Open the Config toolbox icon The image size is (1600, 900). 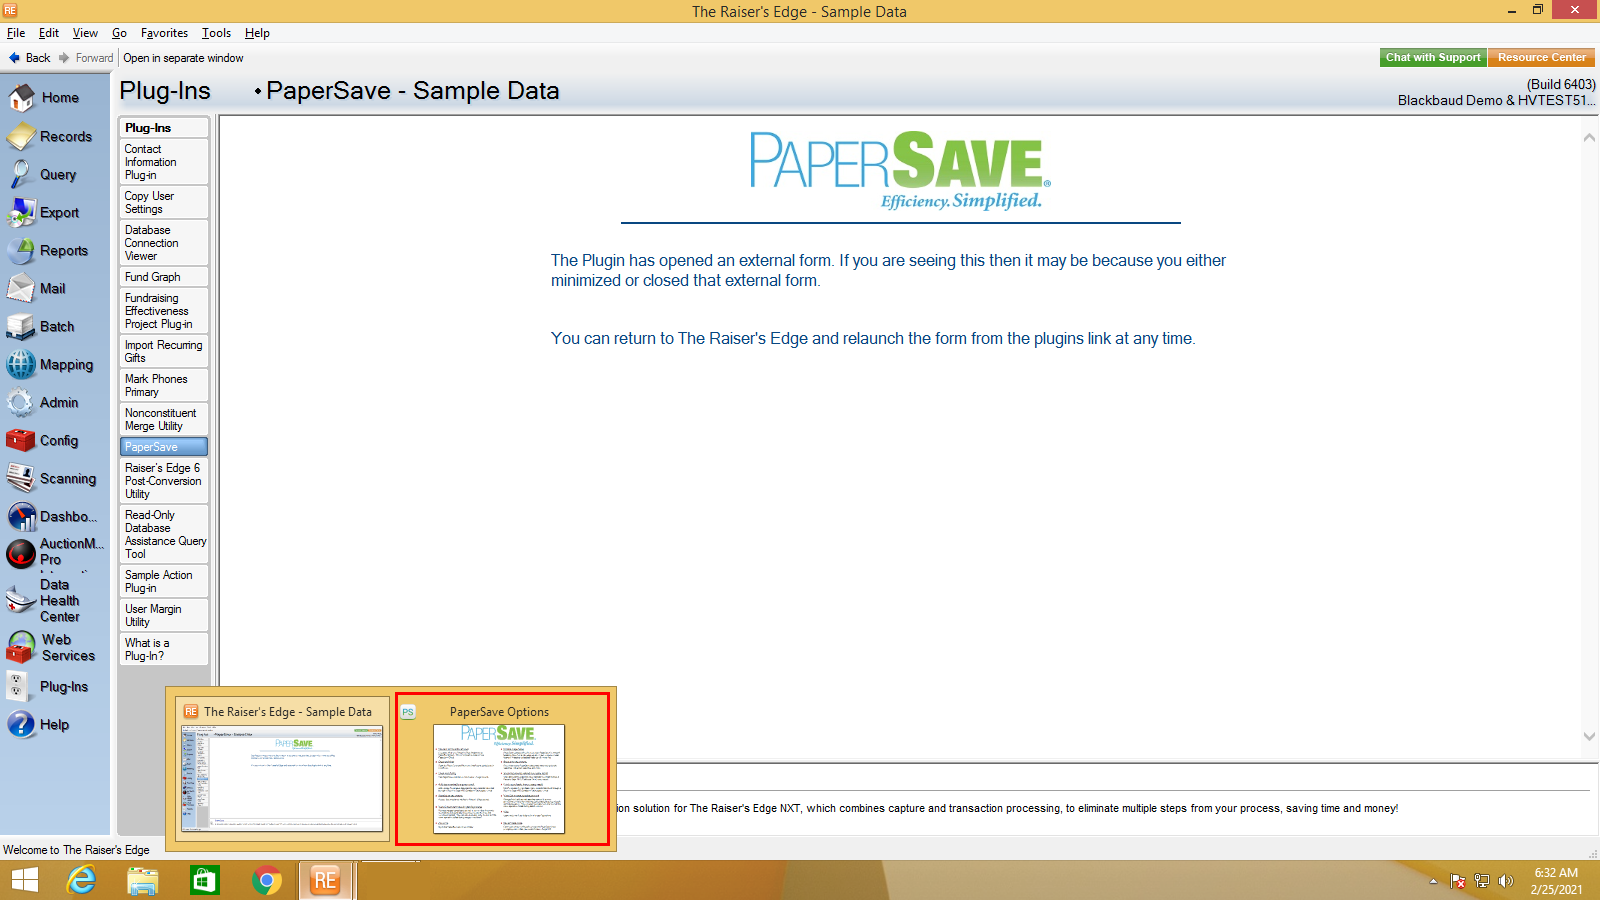point(21,441)
